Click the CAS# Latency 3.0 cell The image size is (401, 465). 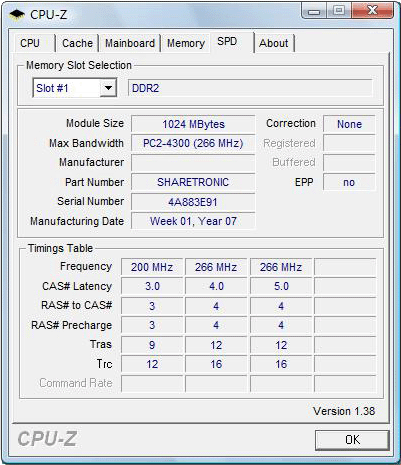coord(152,286)
